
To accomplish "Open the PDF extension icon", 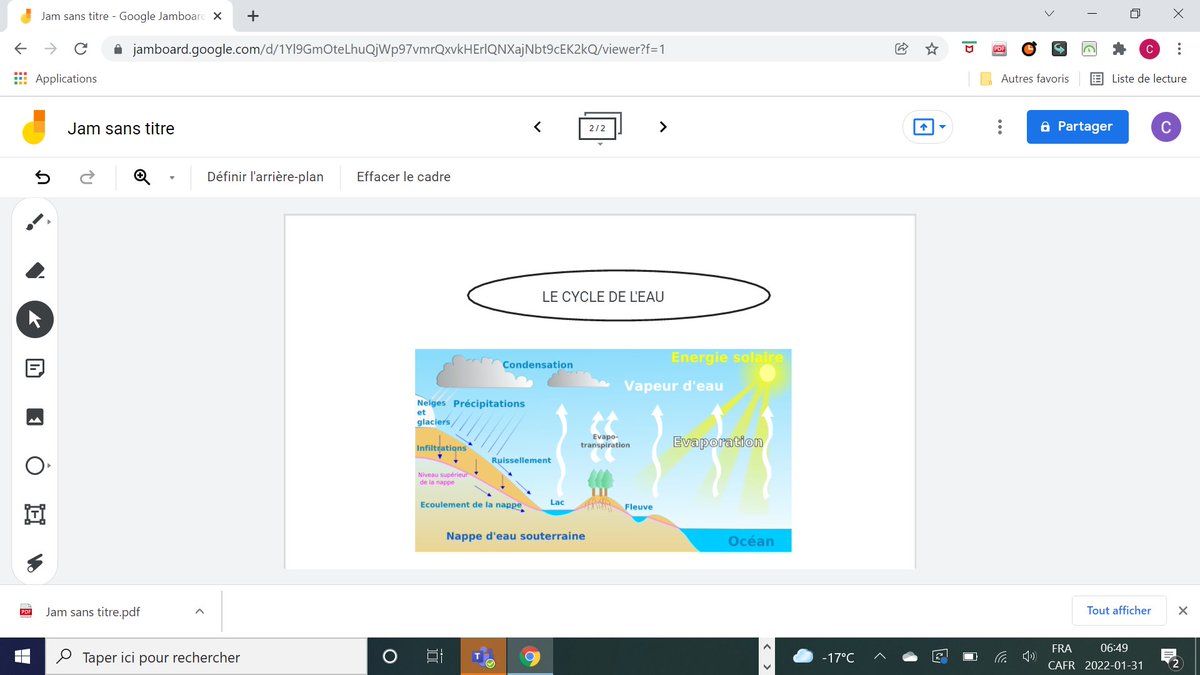I will (x=999, y=48).
